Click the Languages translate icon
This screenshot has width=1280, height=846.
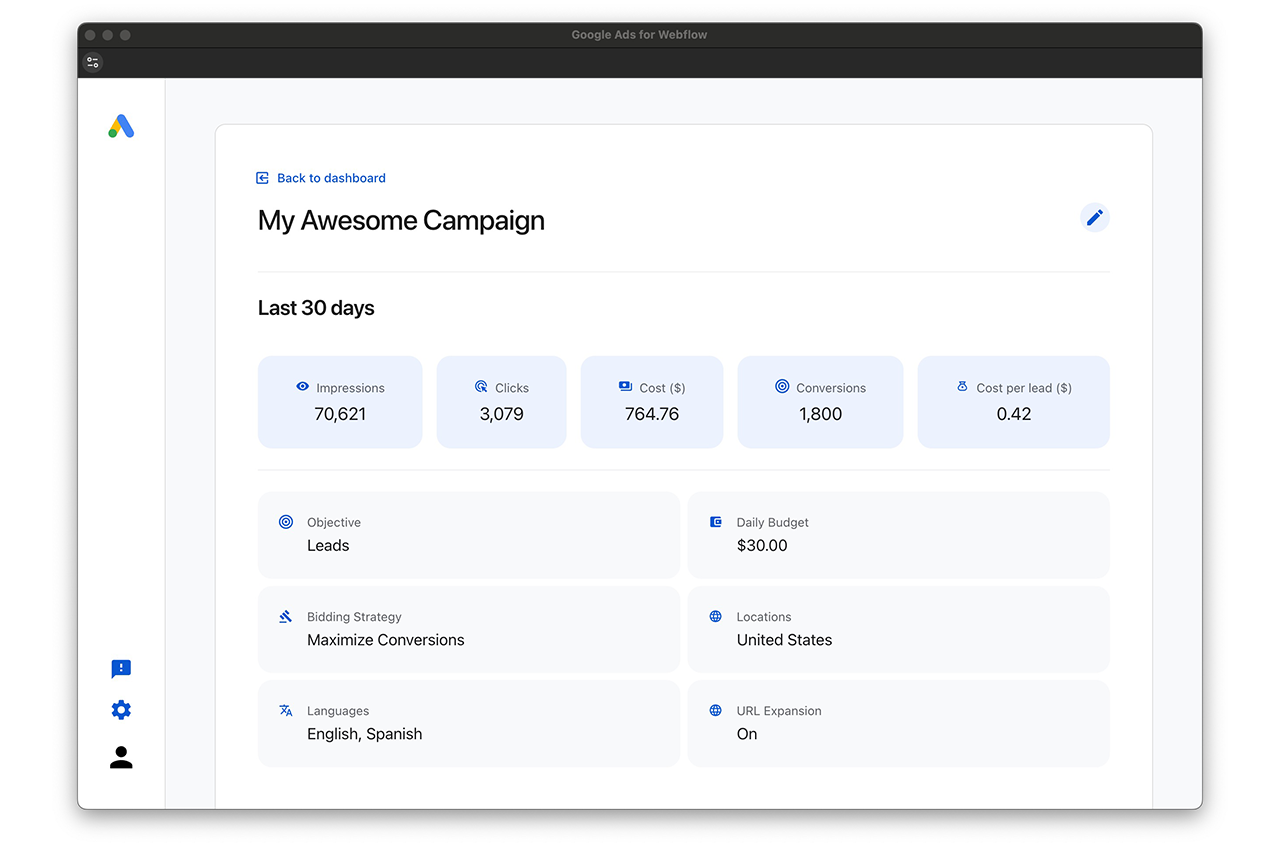(x=285, y=710)
